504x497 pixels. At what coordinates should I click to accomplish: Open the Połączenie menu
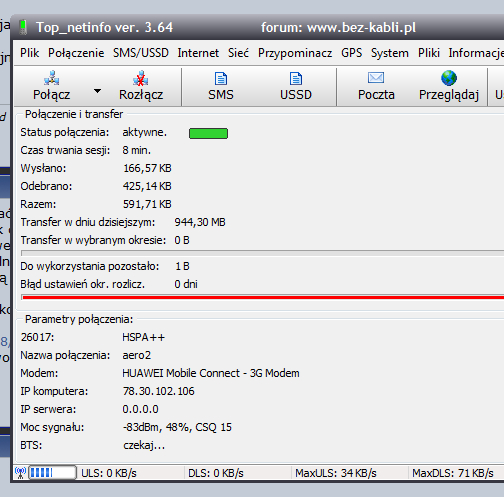click(x=76, y=53)
